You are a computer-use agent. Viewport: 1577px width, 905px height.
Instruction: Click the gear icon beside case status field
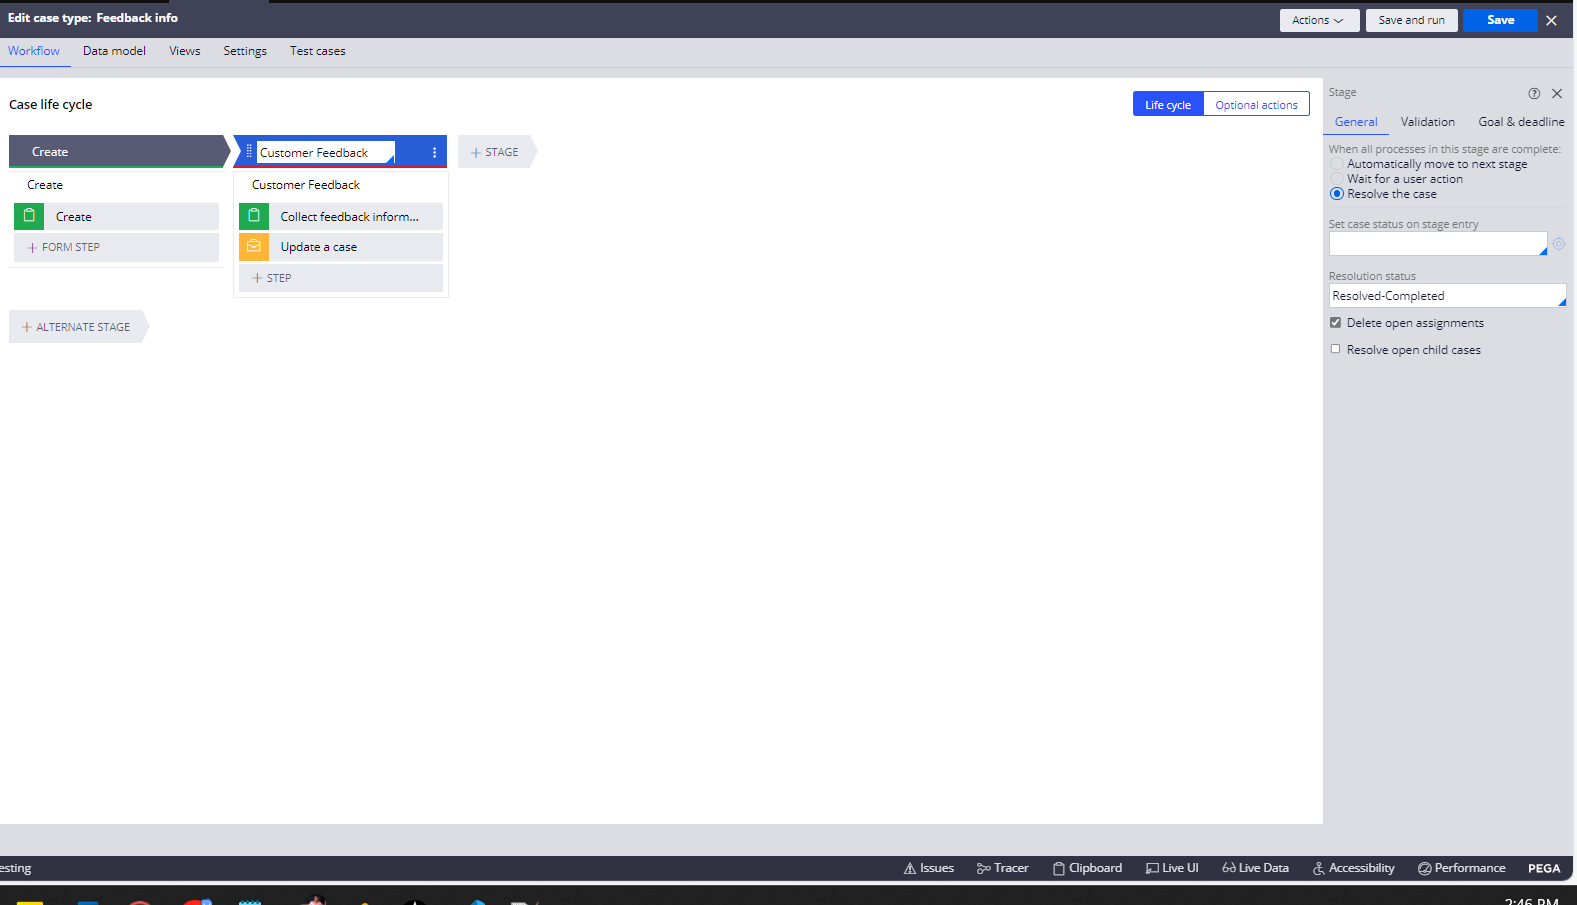(x=1558, y=244)
